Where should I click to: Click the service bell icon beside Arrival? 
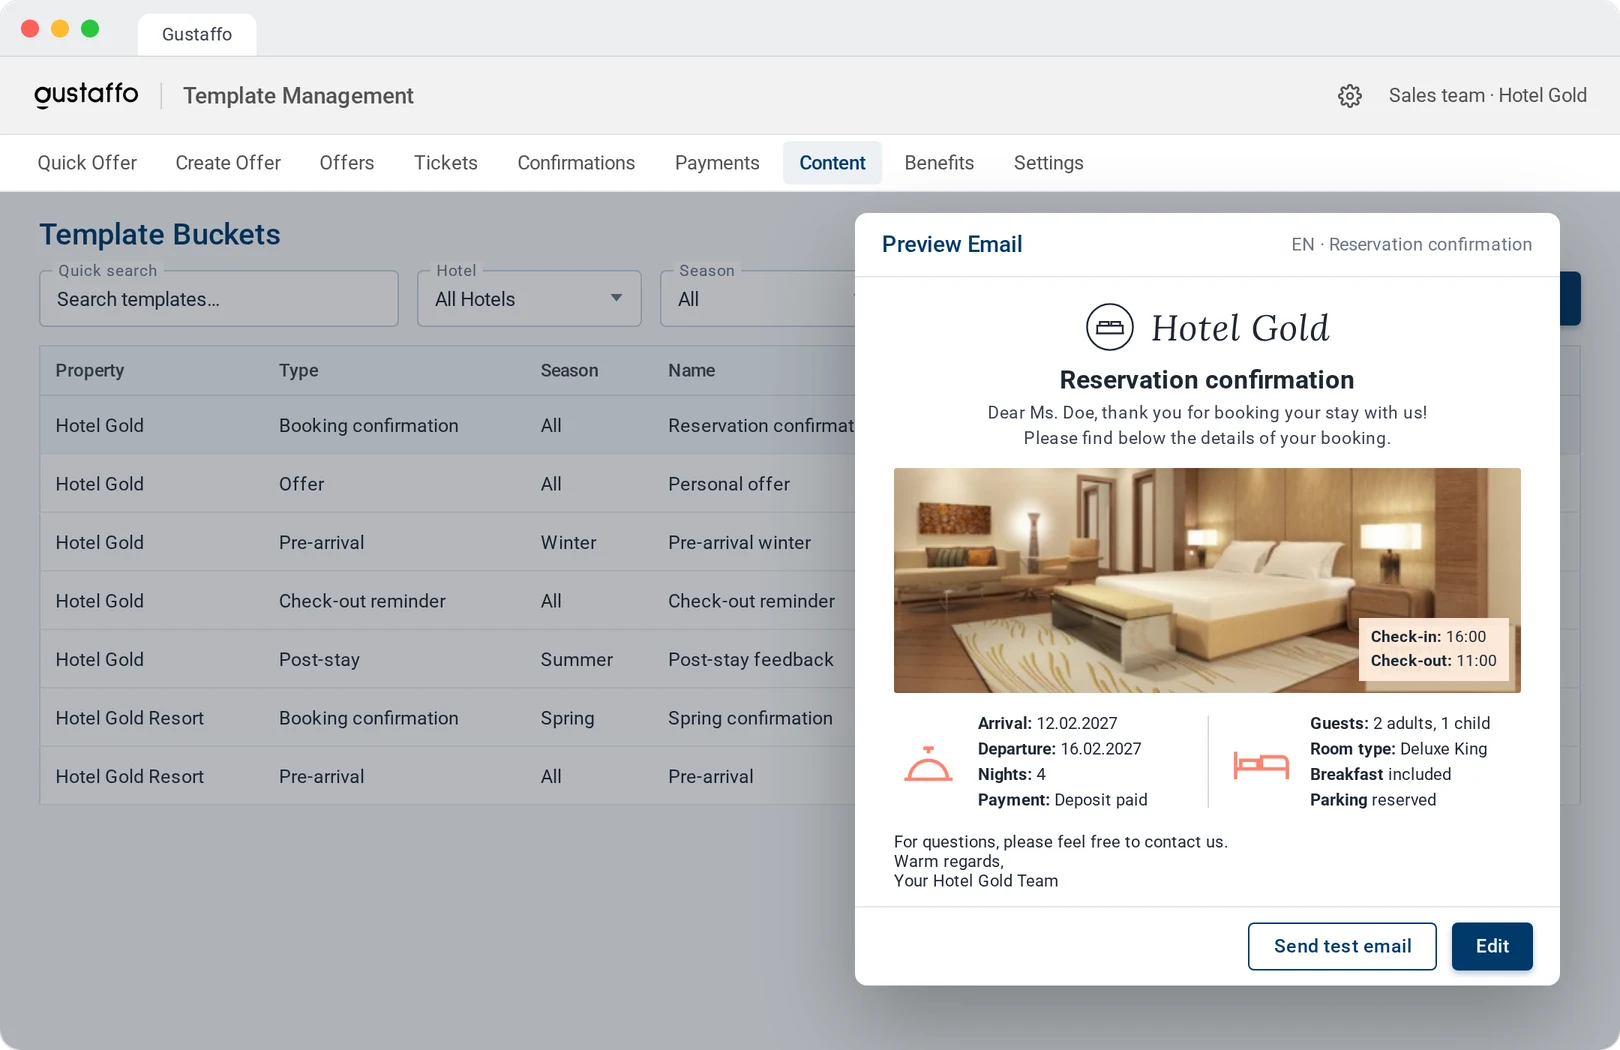pyautogui.click(x=928, y=763)
